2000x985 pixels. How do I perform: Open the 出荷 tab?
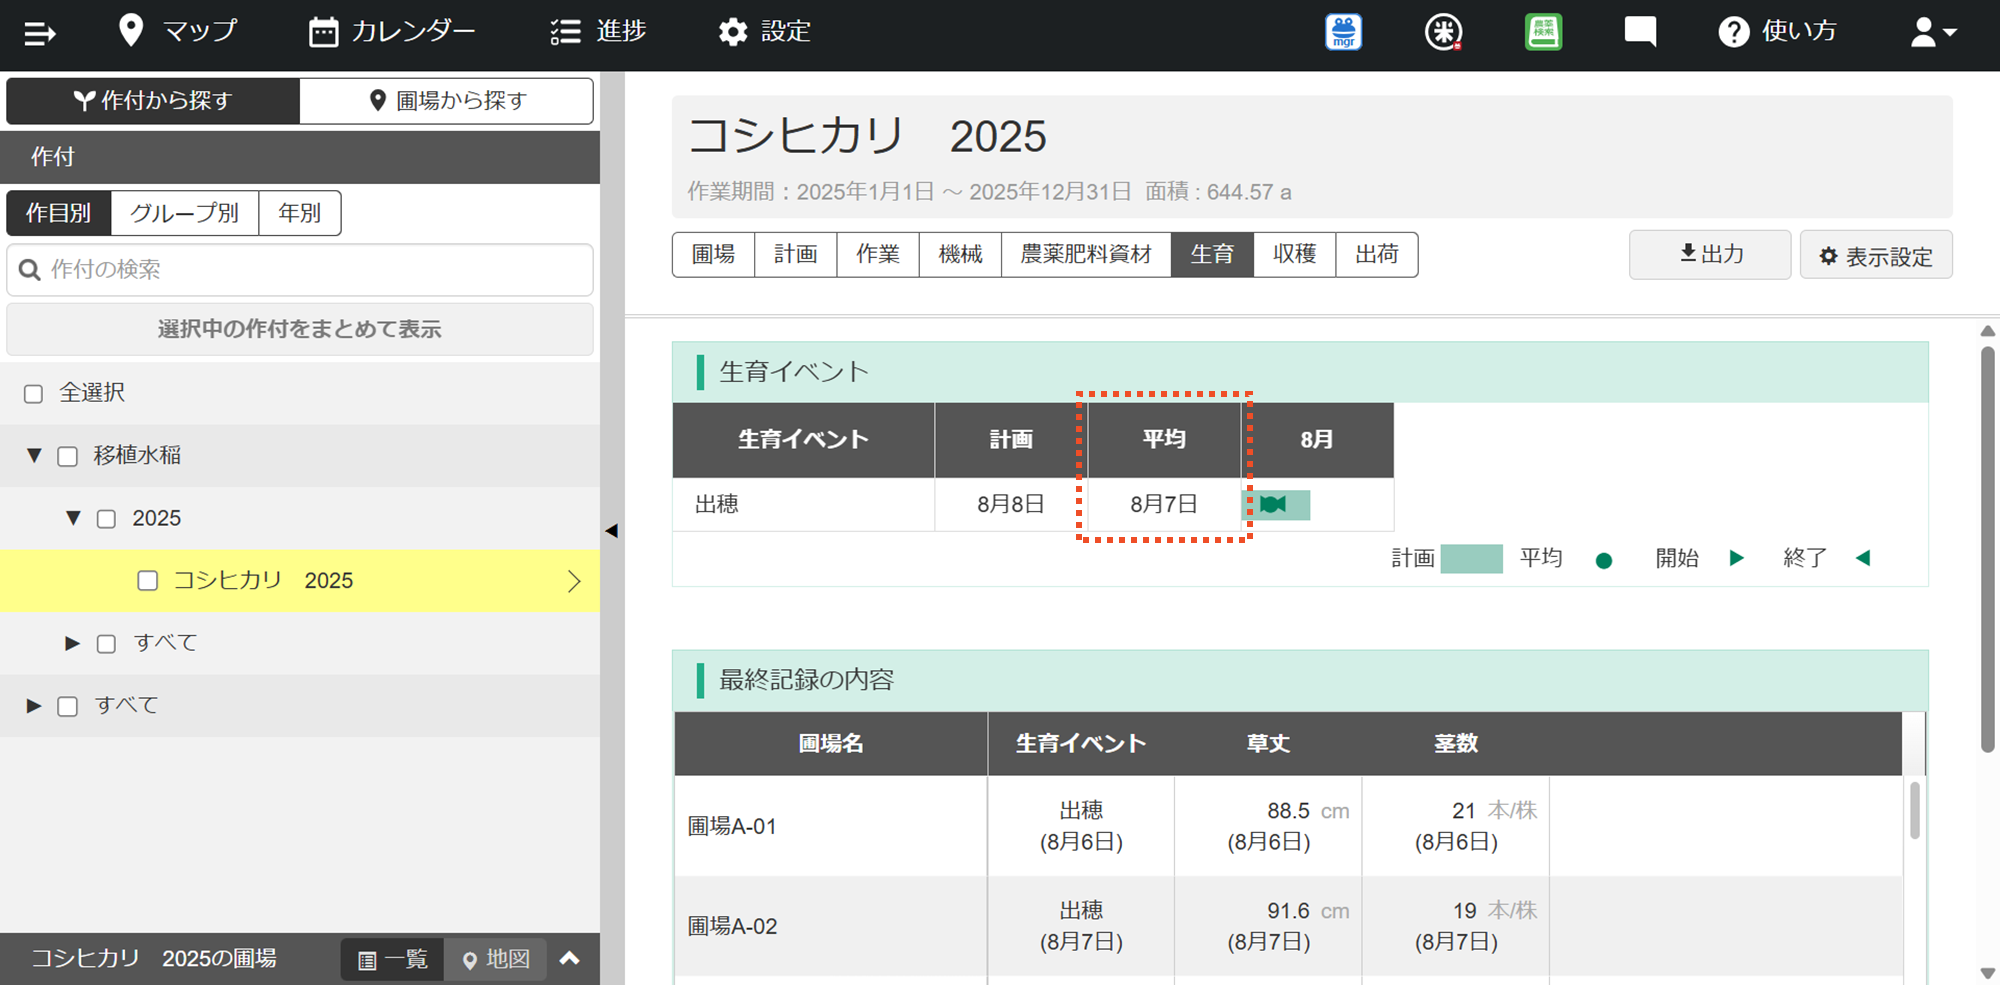pos(1376,254)
